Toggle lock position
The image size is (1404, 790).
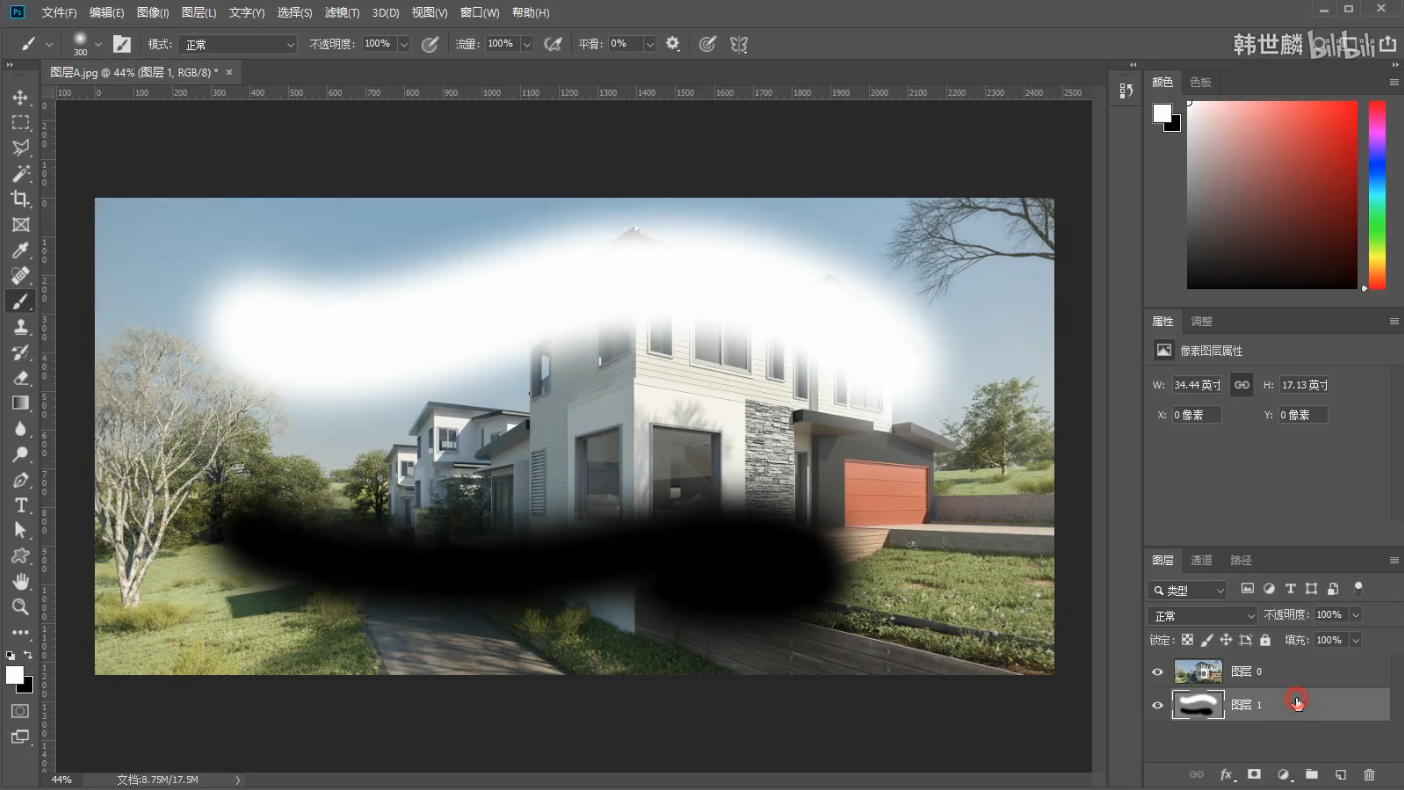[x=1226, y=640]
